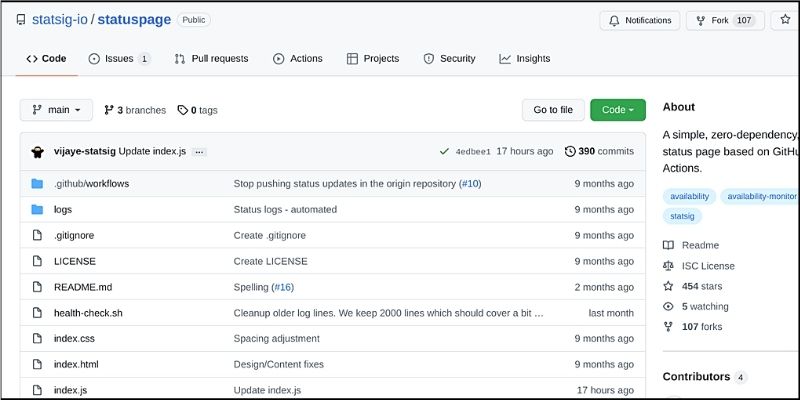Open the statsig-io organization link
The image size is (800, 400).
click(60, 20)
